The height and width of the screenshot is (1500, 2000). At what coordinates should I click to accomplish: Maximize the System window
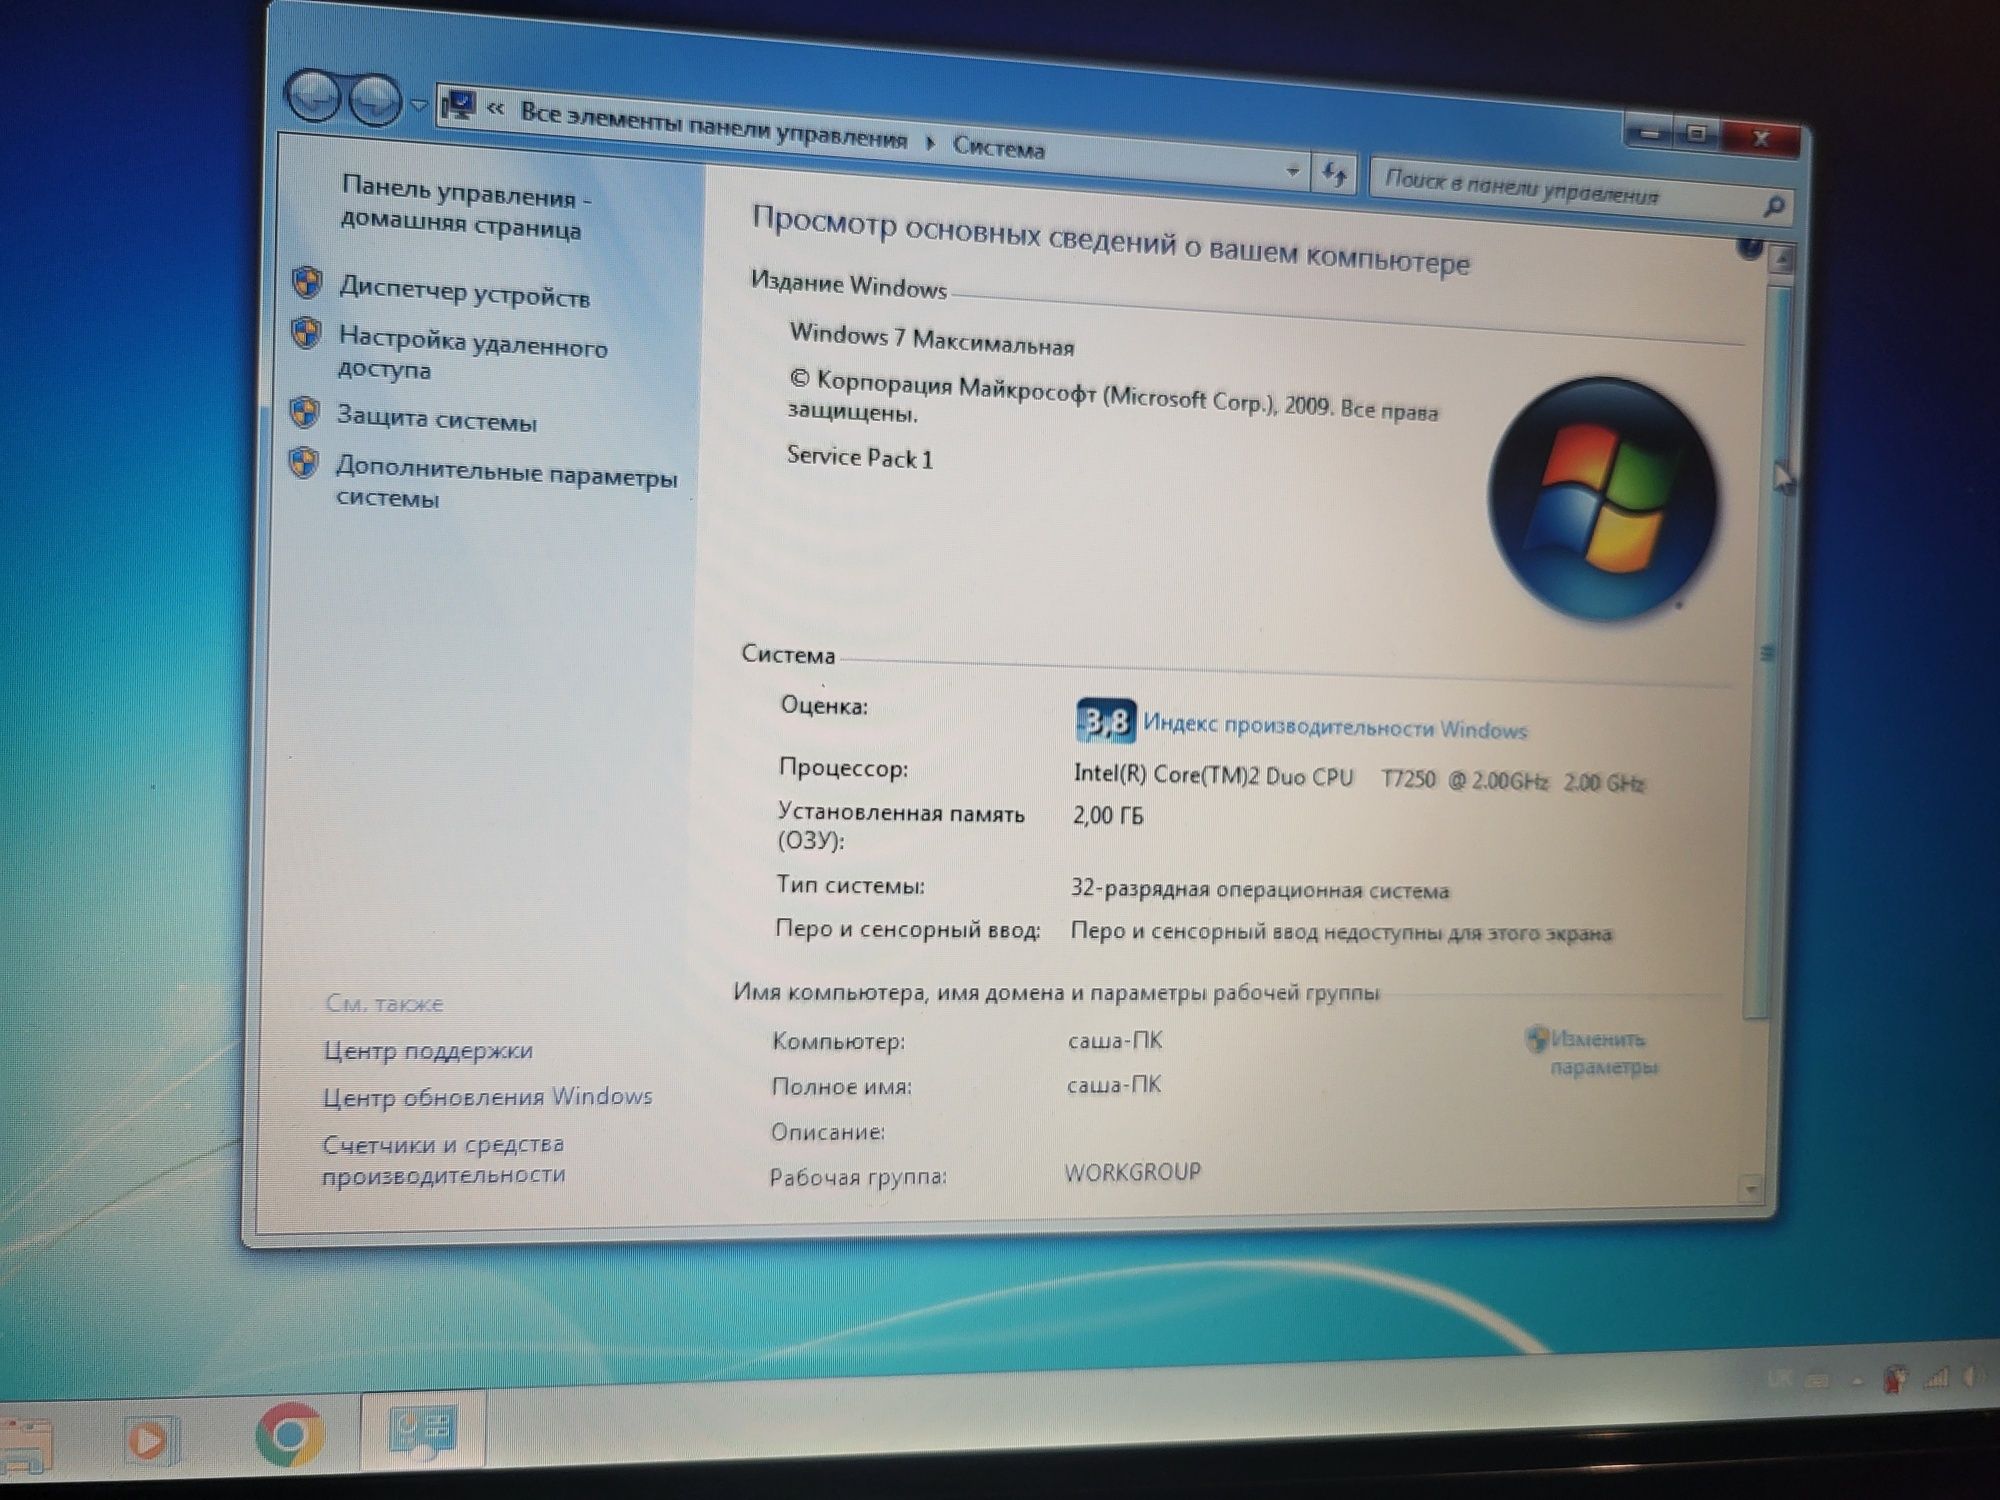click(1697, 134)
